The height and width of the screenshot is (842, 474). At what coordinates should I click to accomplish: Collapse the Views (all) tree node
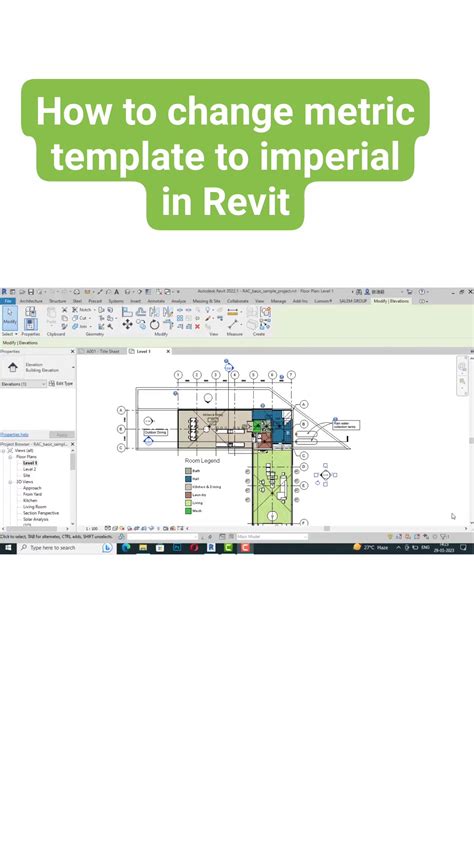[4, 451]
